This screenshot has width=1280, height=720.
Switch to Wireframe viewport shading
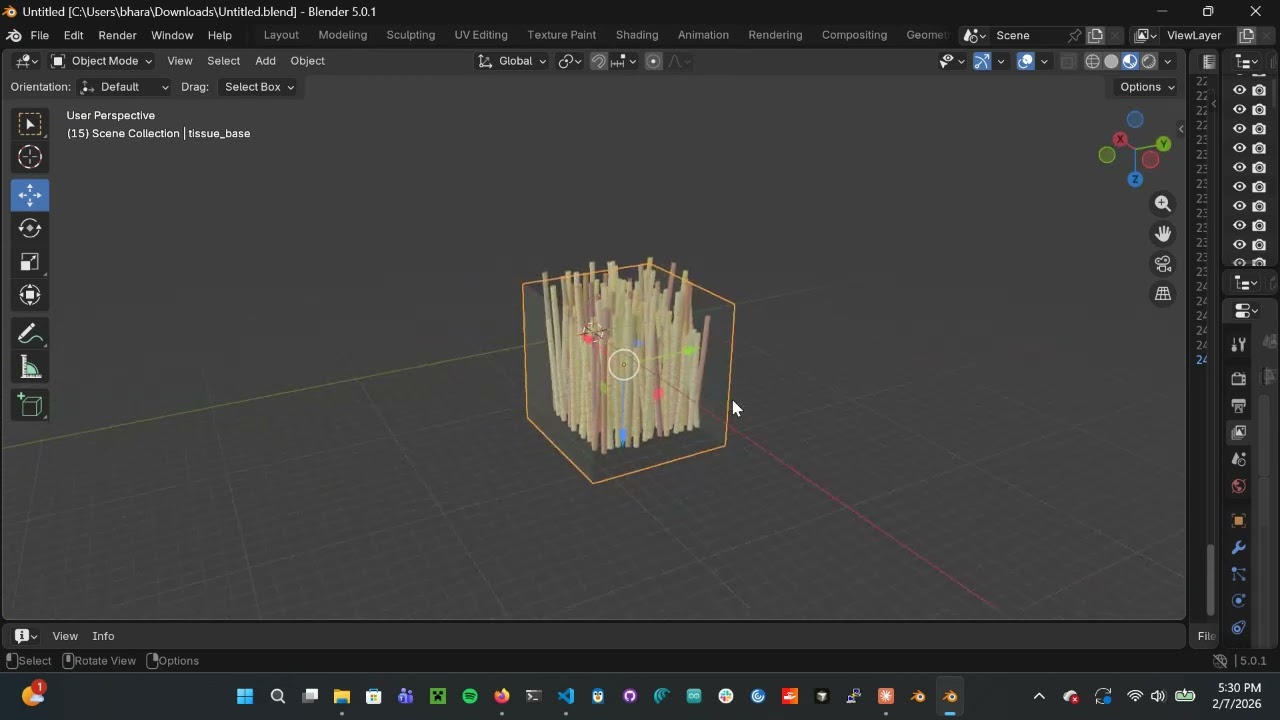point(1093,61)
